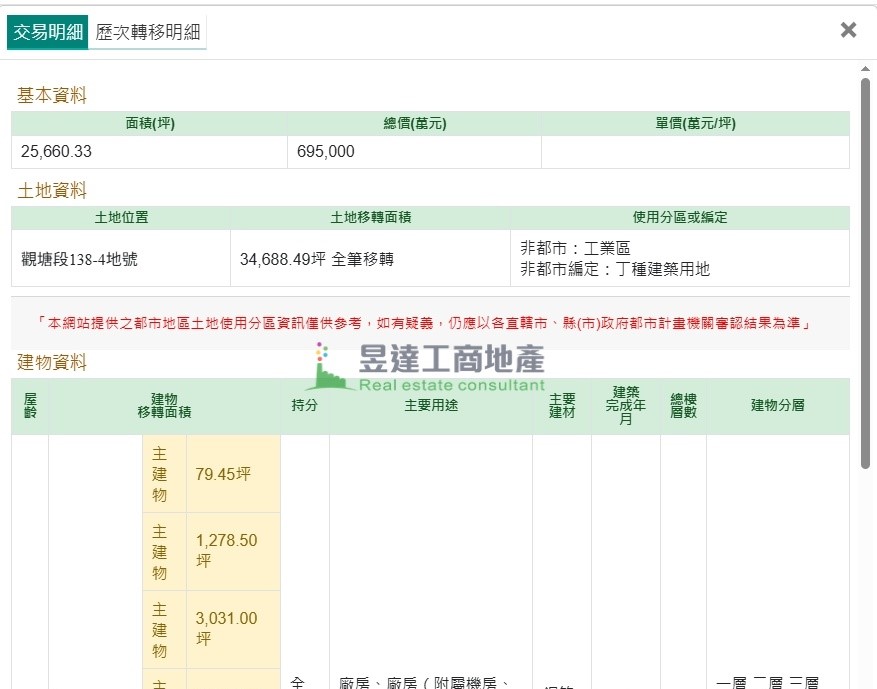The width and height of the screenshot is (877, 689).
Task: Click the 觀塘段138-4地號 land location cell
Action: point(120,259)
